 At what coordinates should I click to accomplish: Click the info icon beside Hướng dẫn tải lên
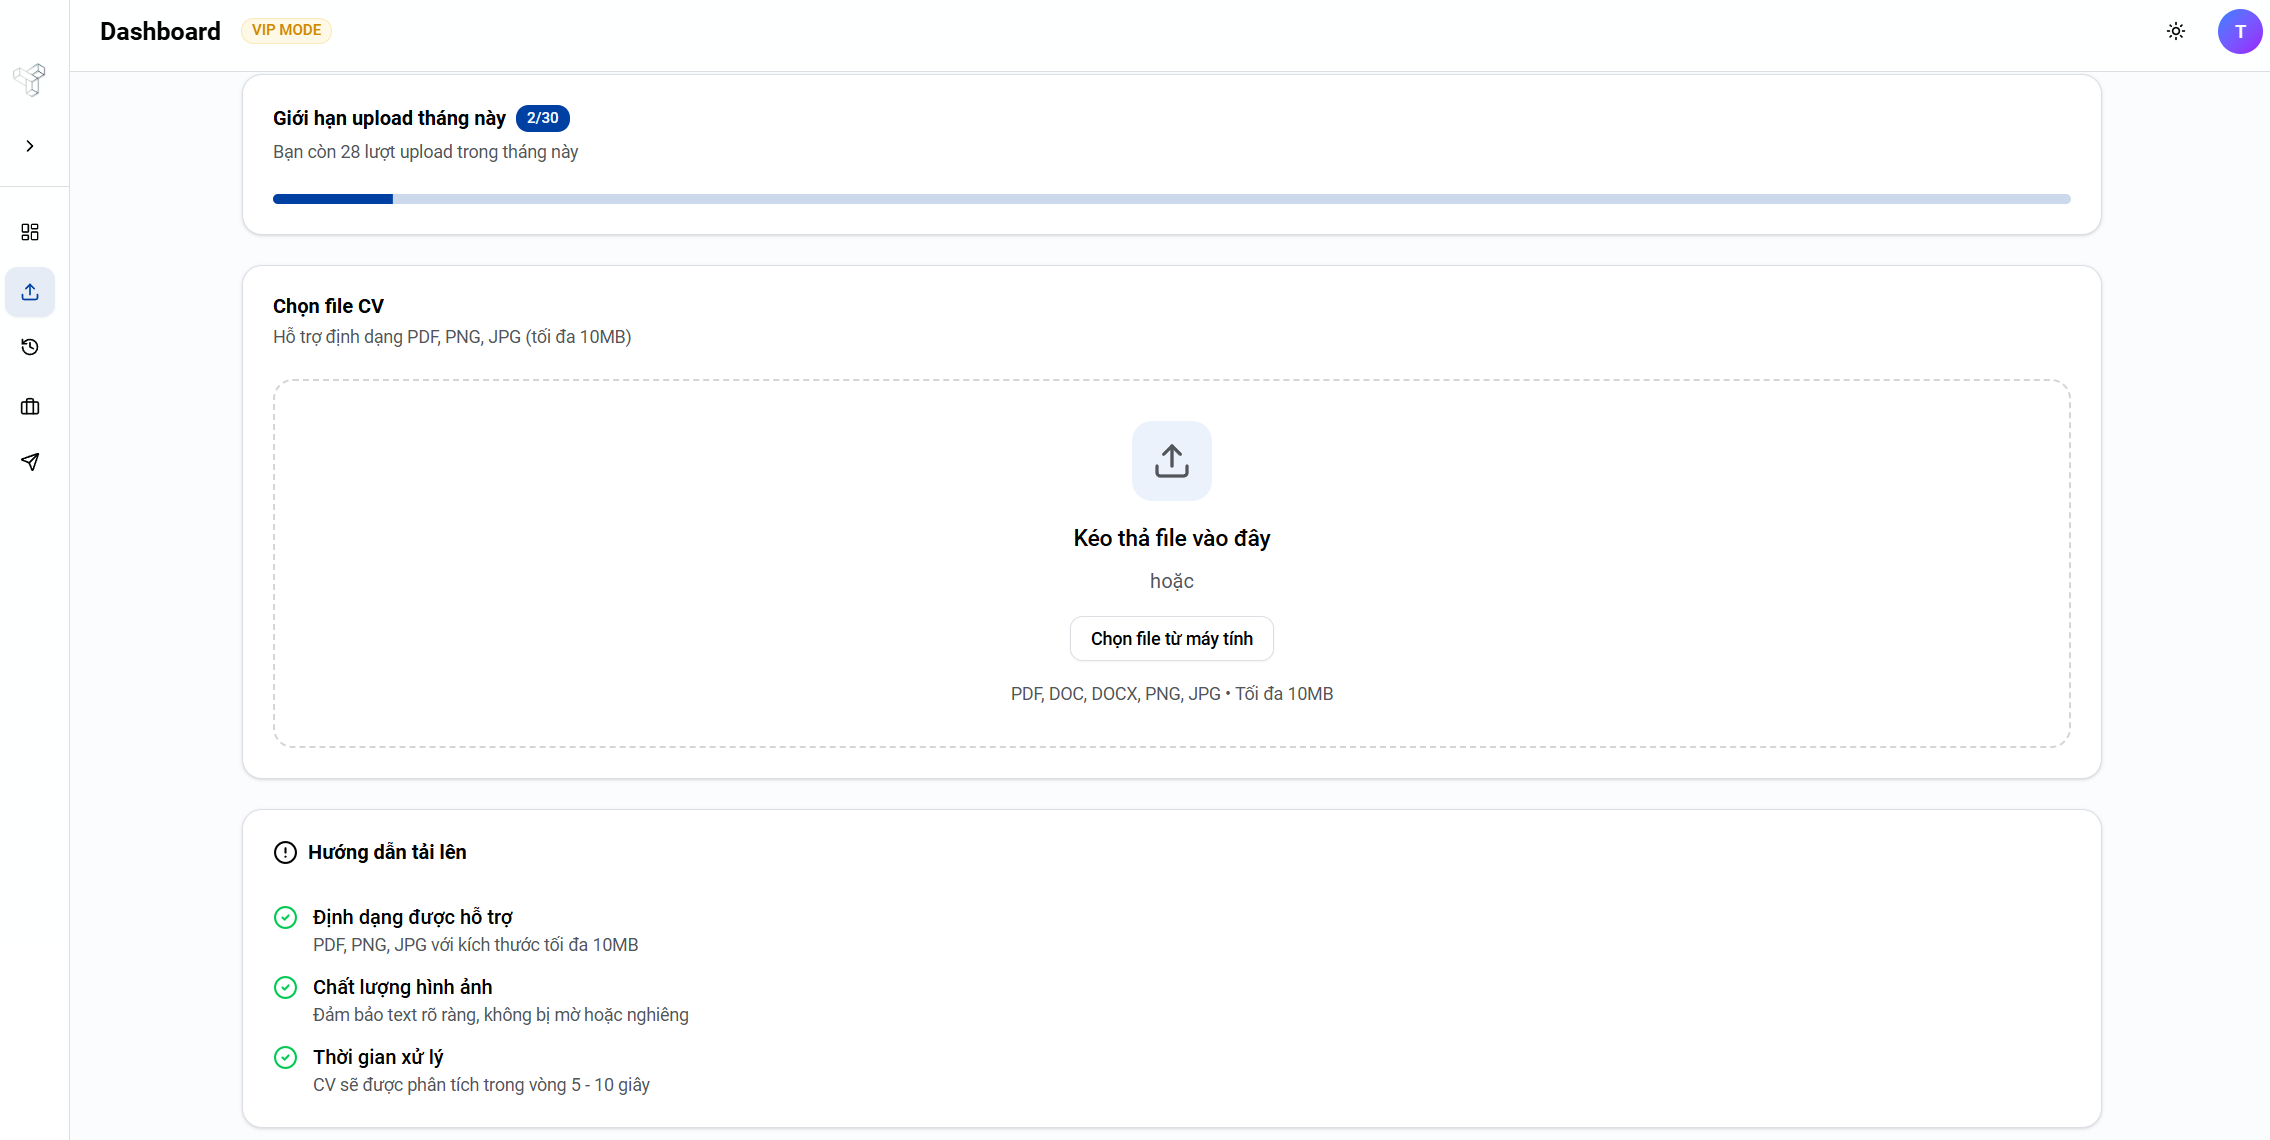tap(285, 852)
